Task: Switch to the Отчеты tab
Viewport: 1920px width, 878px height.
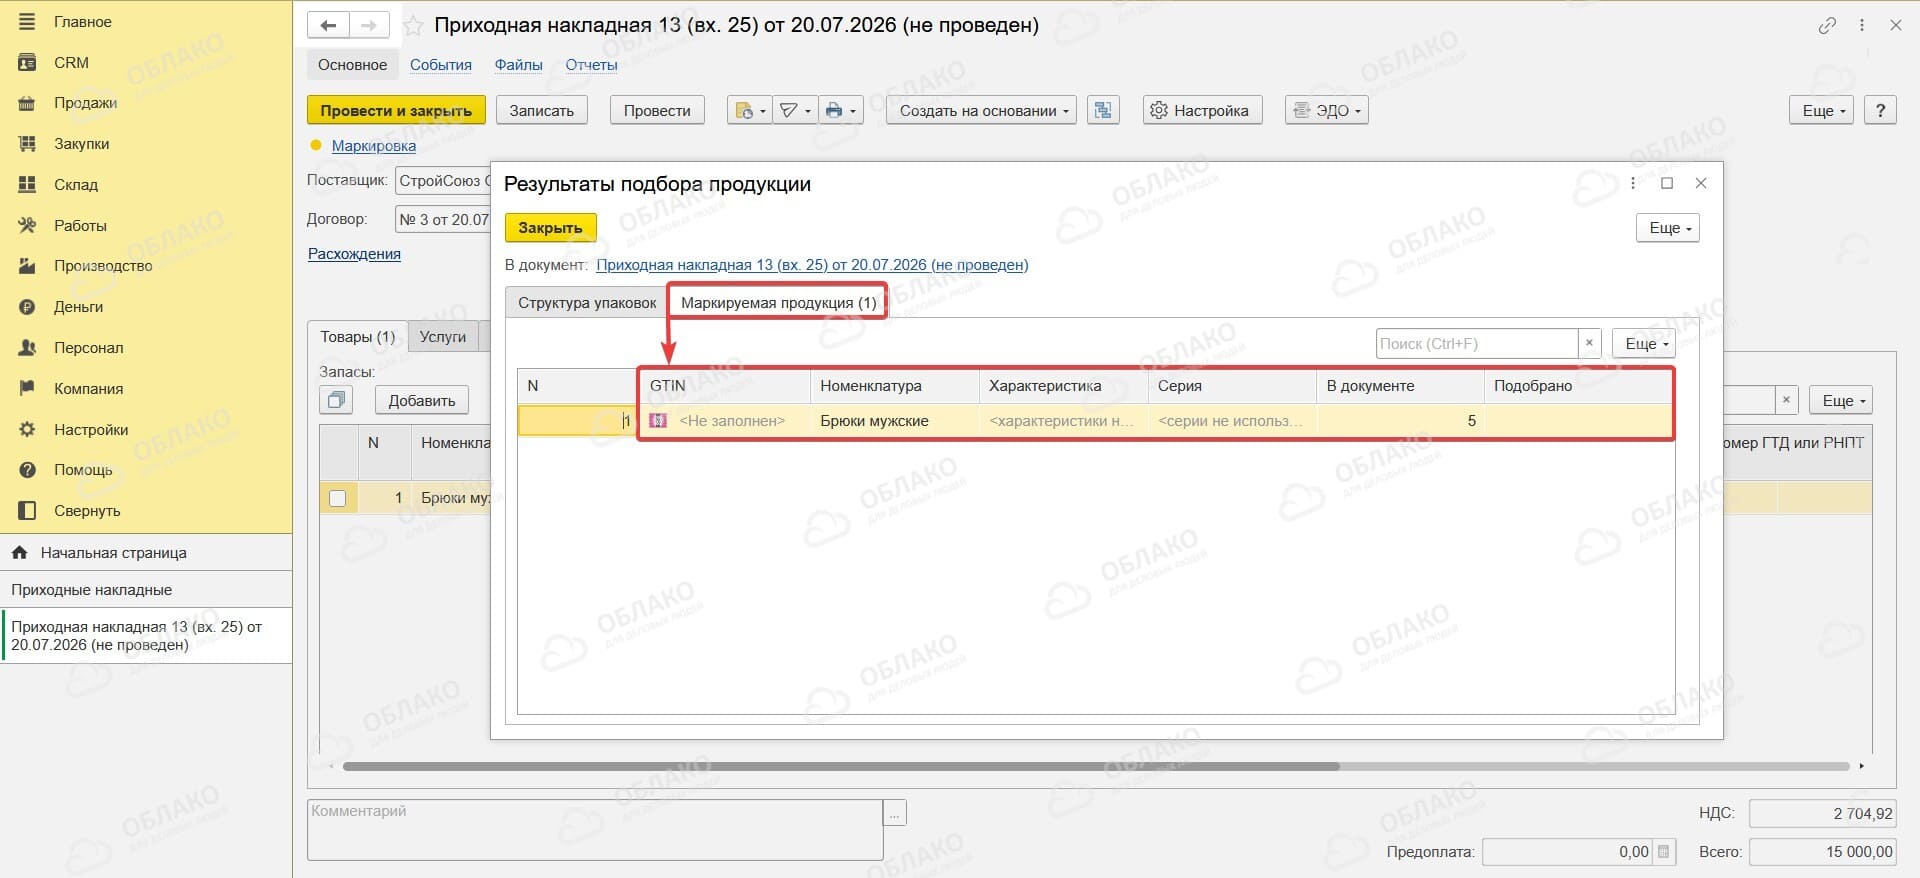Action: click(591, 65)
